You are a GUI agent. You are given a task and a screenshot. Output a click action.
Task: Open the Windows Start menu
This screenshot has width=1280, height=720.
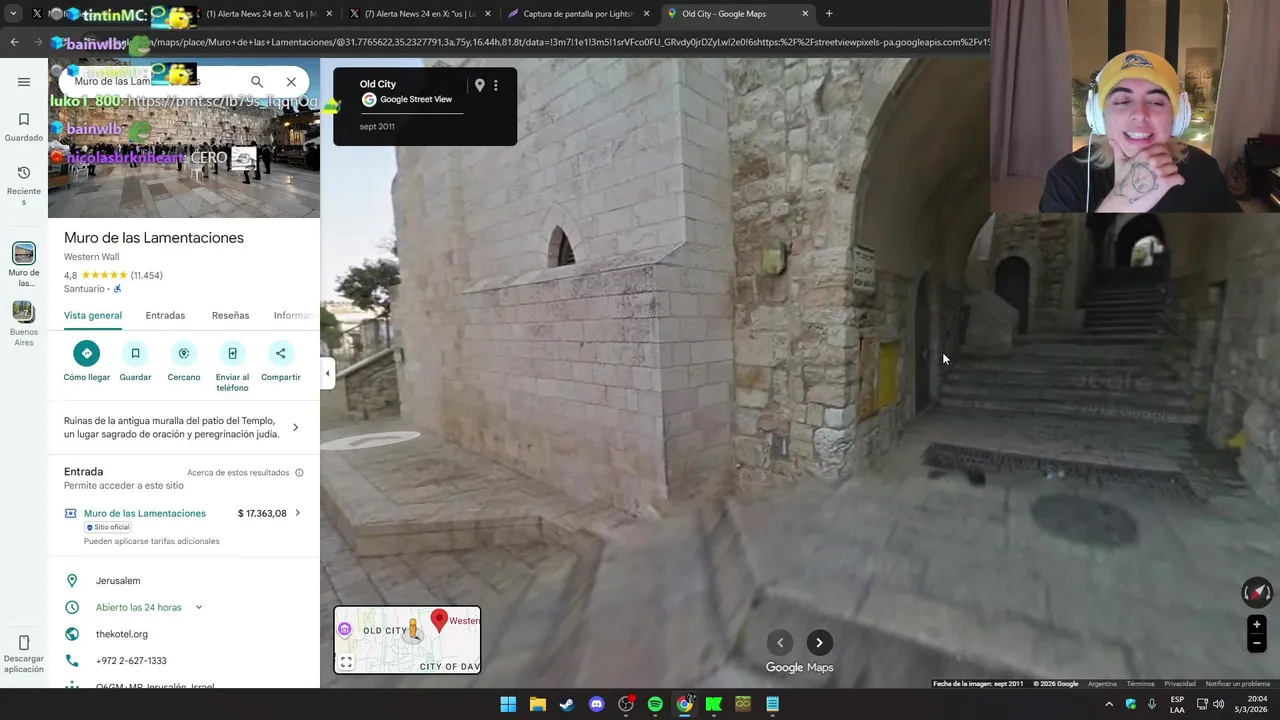click(508, 704)
